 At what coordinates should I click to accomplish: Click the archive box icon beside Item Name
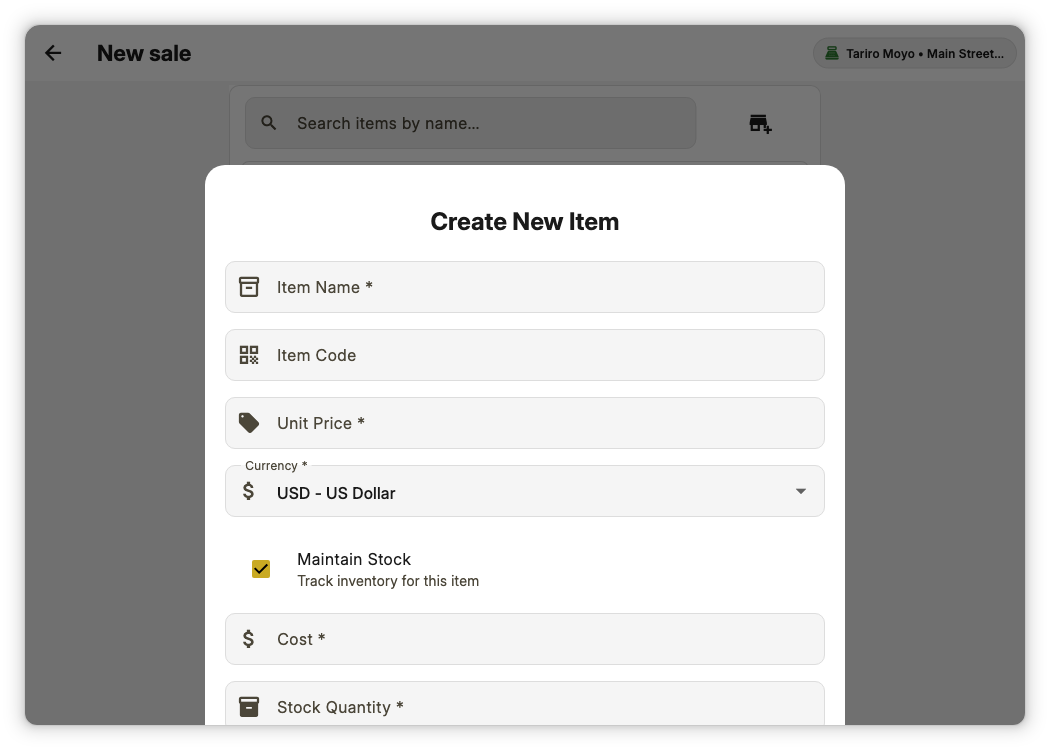click(x=249, y=287)
